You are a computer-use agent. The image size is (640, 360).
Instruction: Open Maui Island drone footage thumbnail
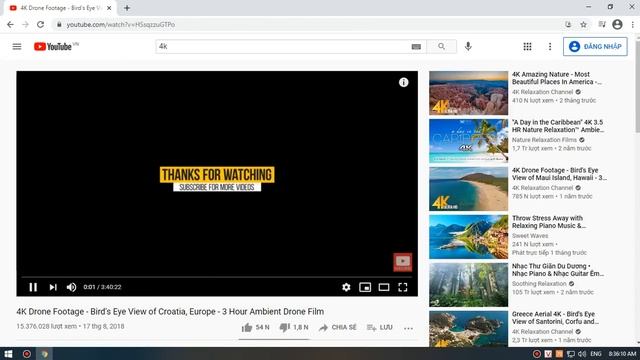pyautogui.click(x=469, y=189)
